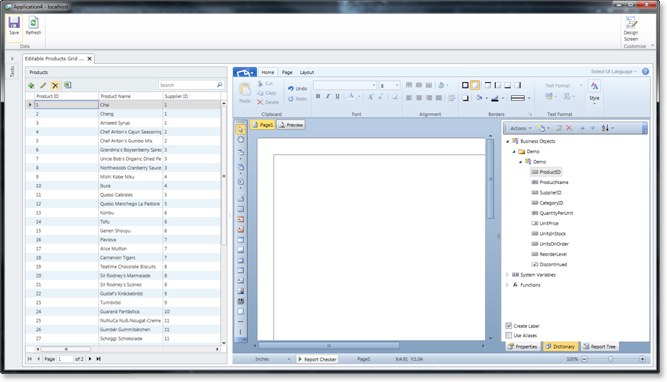
Task: Enable the Use Aliases checkbox
Action: tap(508, 336)
